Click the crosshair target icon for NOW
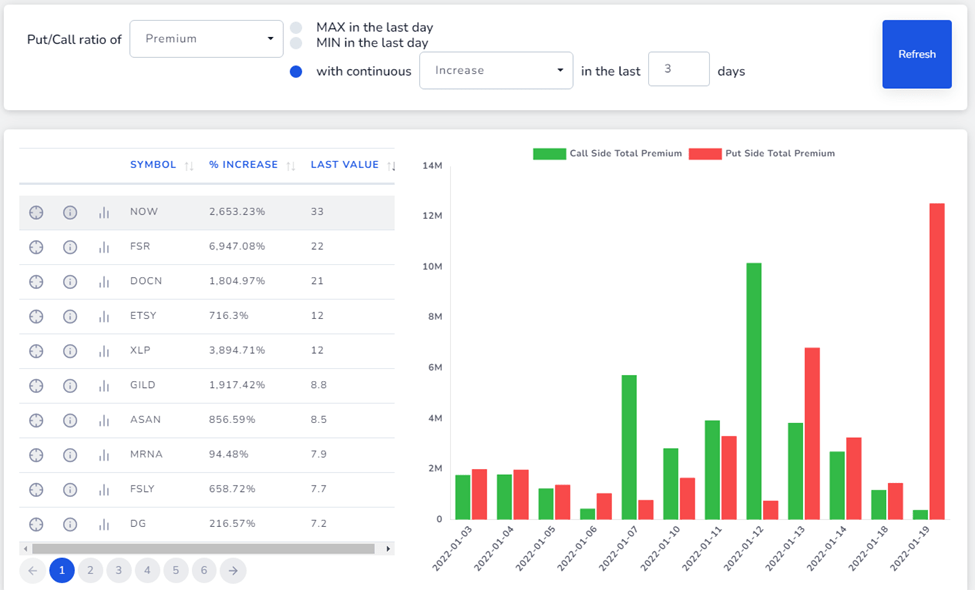 point(36,212)
